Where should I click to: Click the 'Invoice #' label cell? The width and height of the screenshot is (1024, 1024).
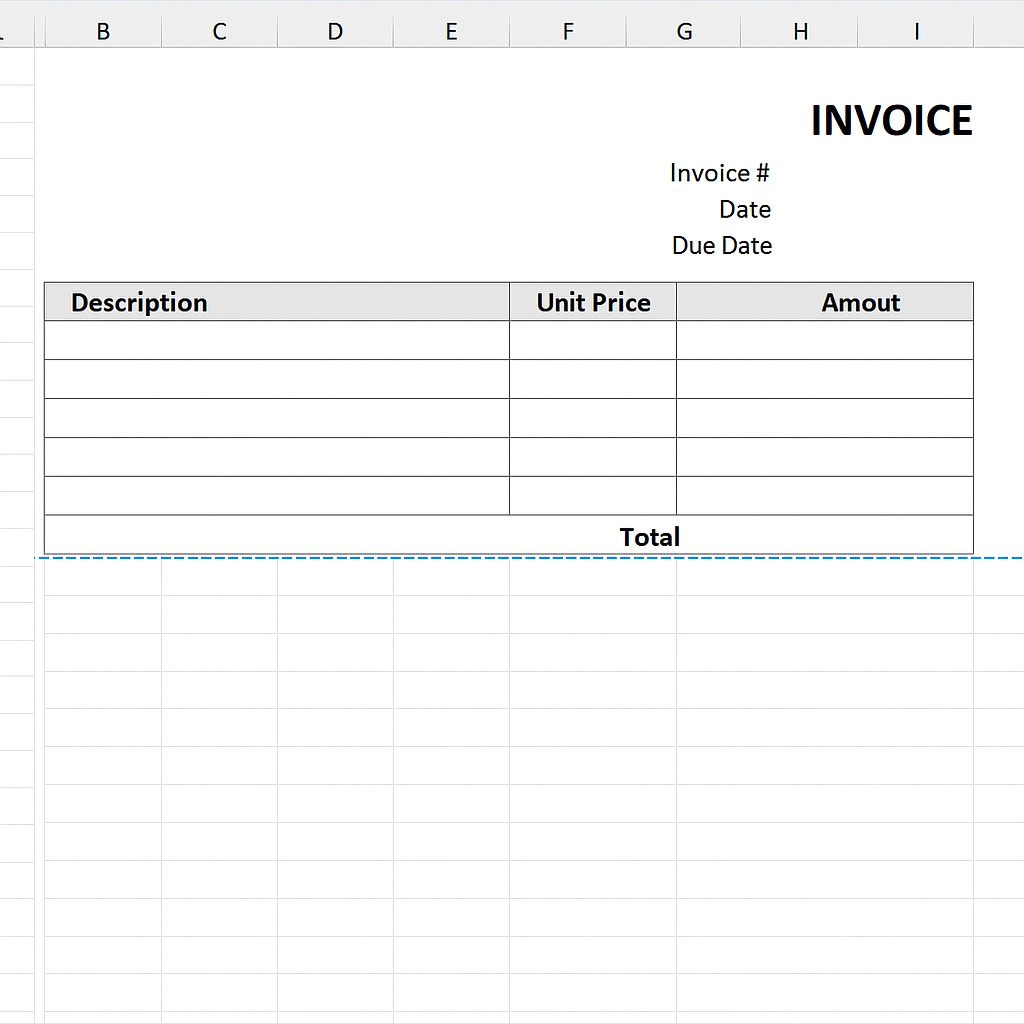719,173
